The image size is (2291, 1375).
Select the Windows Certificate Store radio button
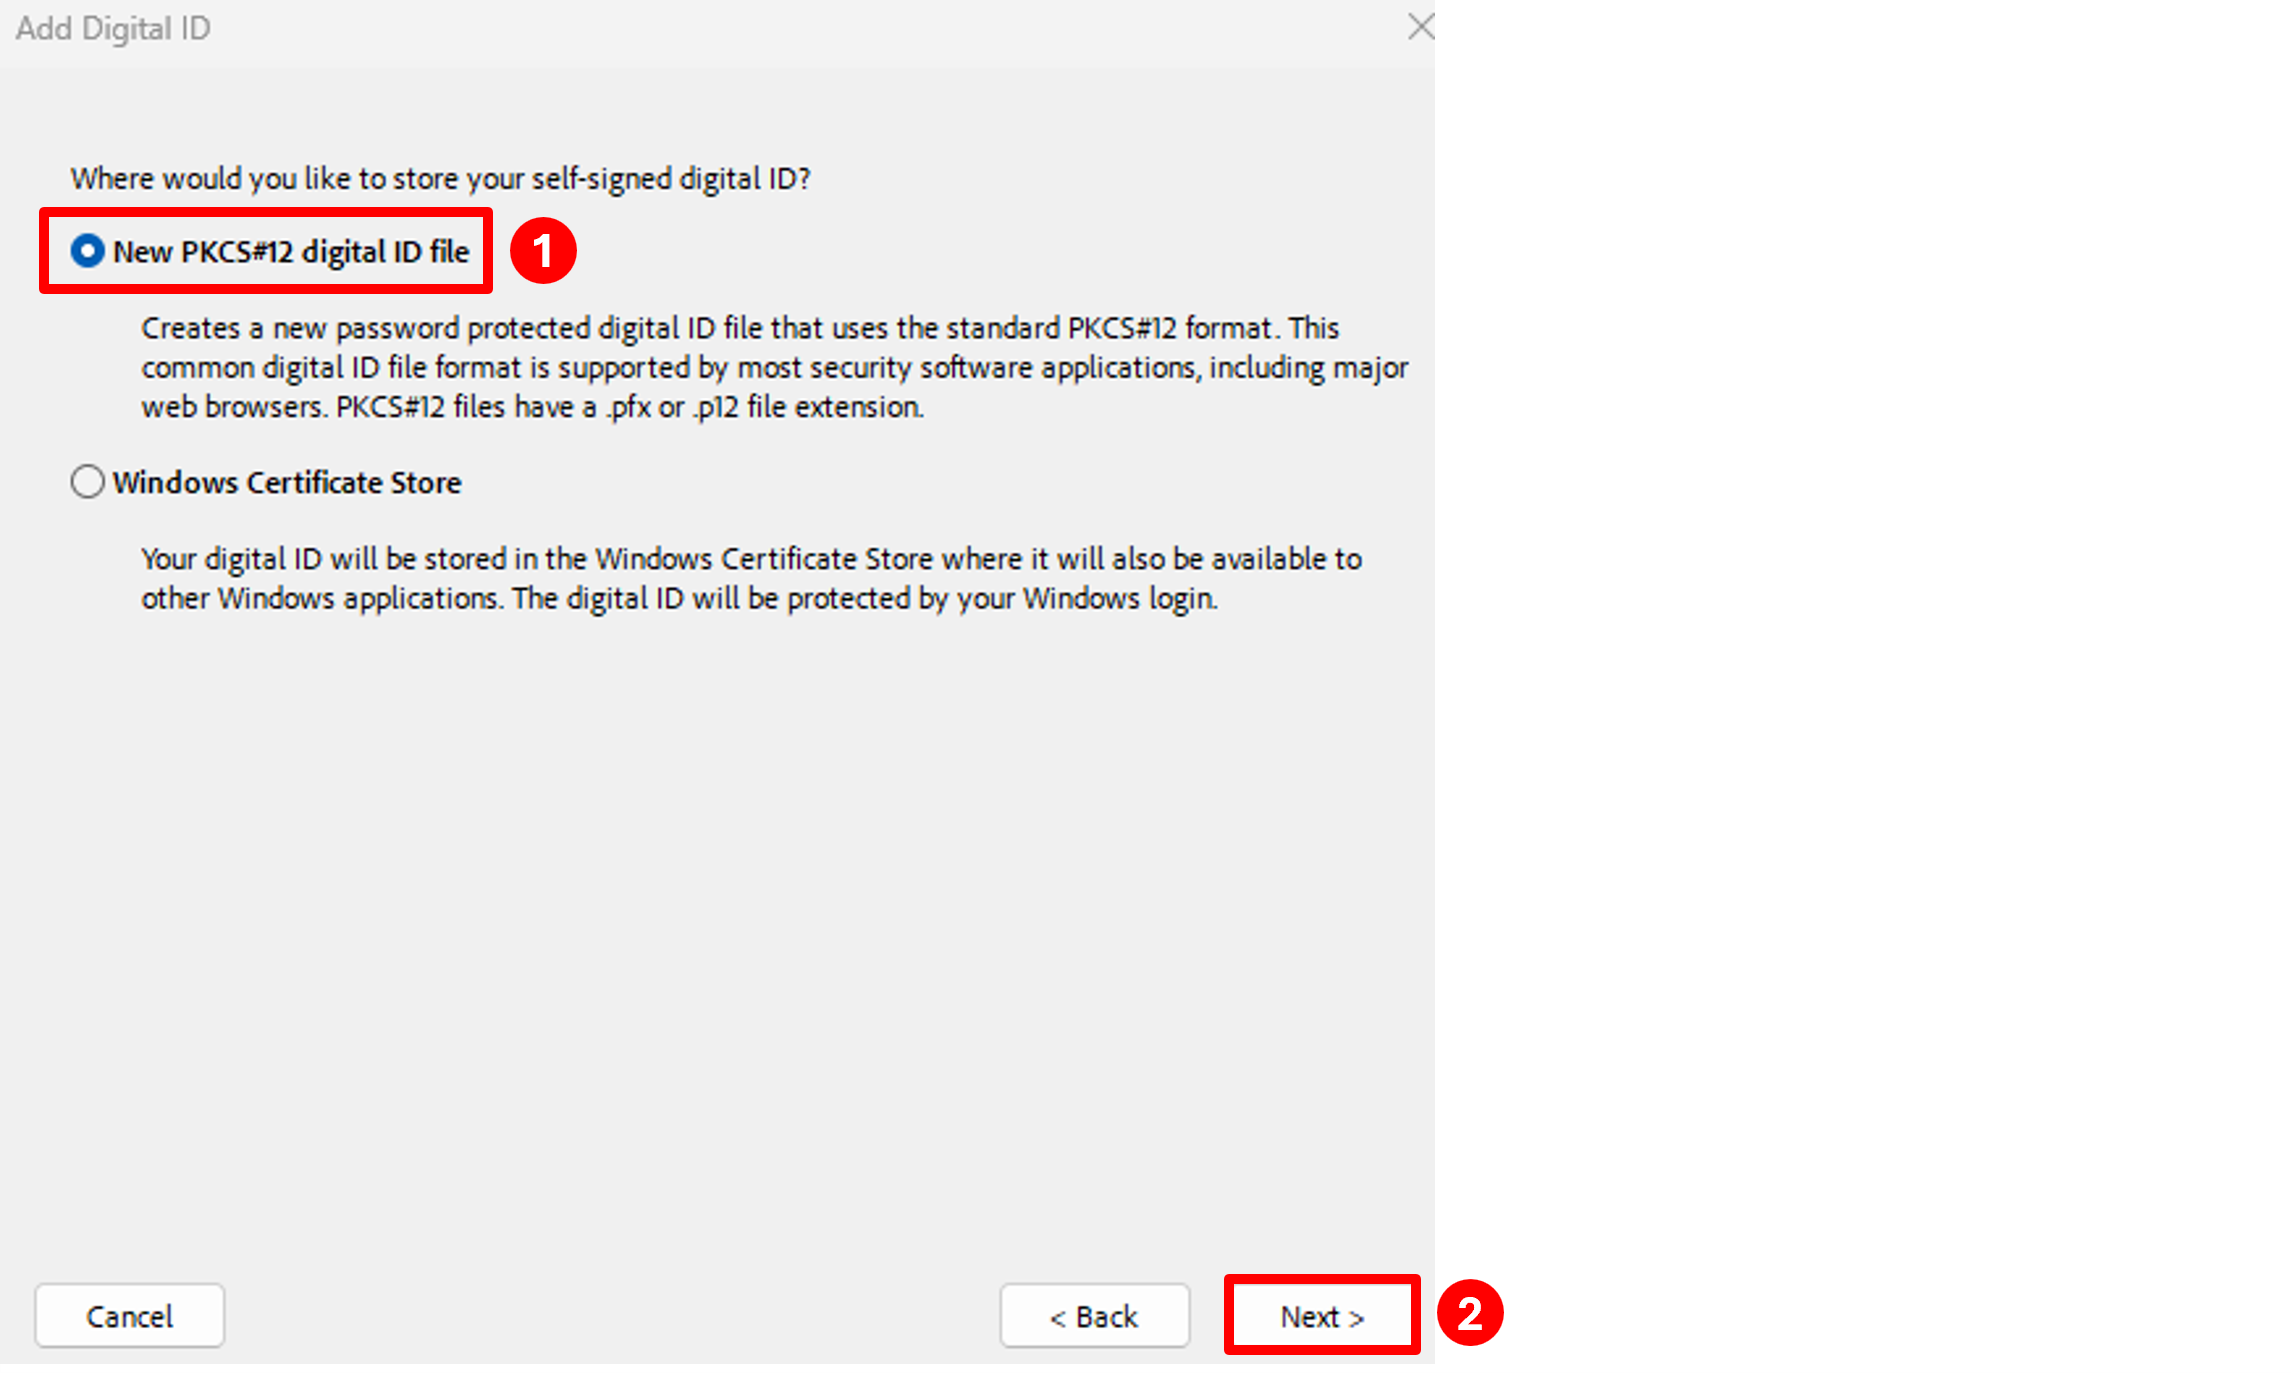pyautogui.click(x=88, y=482)
